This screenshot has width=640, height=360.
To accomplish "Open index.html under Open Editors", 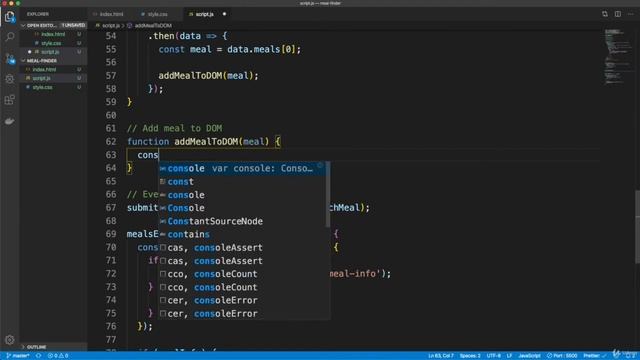I will point(53,34).
